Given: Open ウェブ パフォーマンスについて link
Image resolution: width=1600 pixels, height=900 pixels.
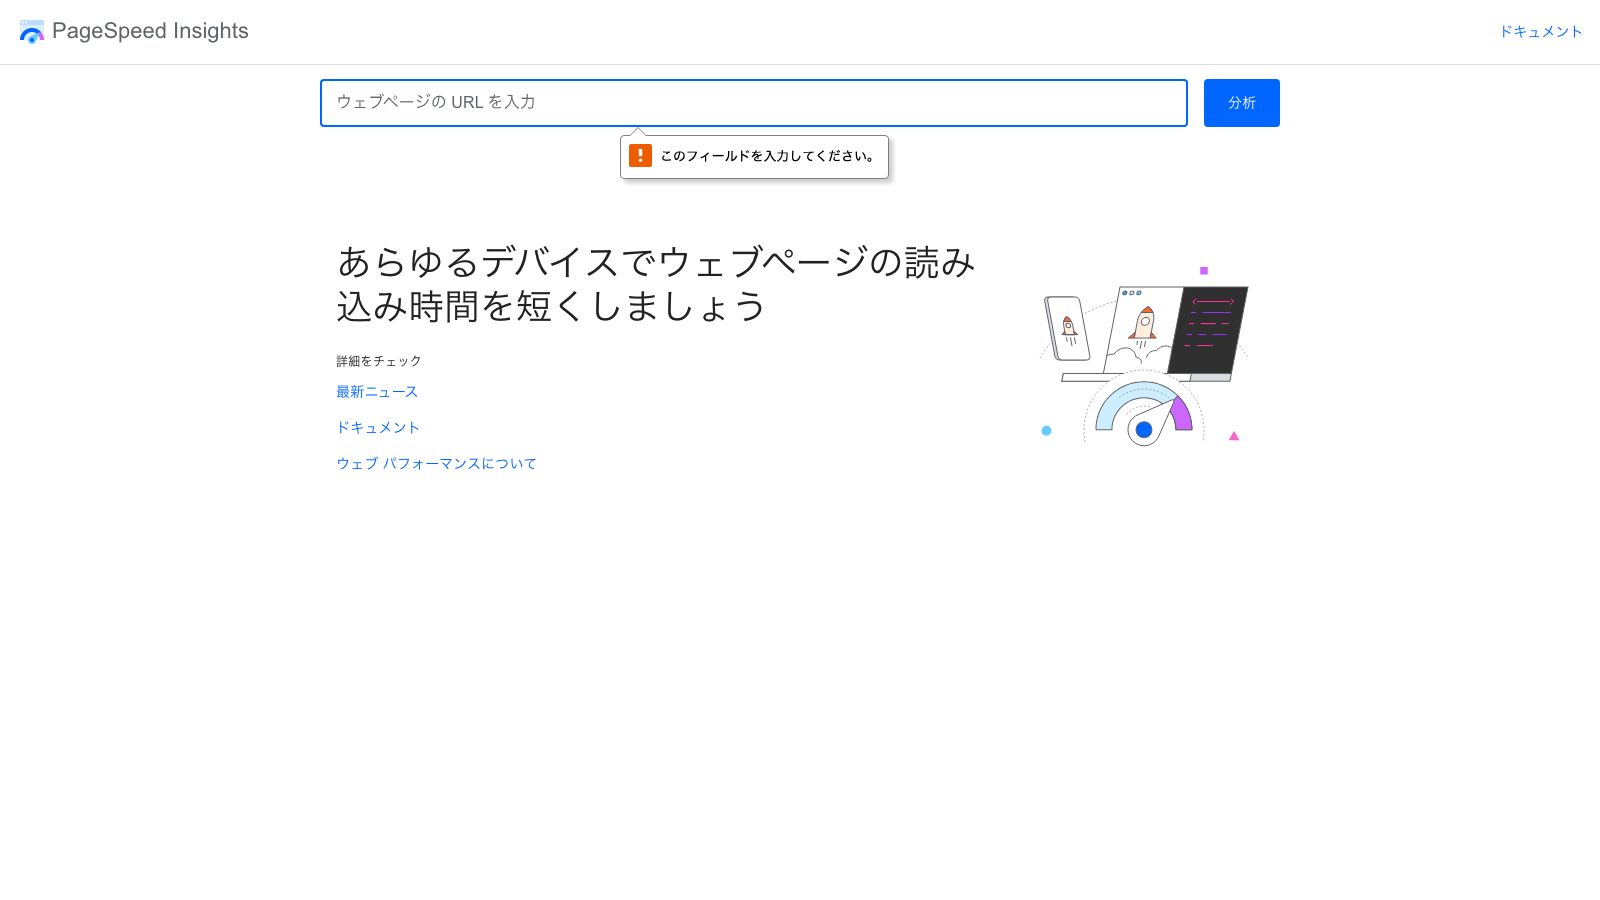Looking at the screenshot, I should (436, 463).
